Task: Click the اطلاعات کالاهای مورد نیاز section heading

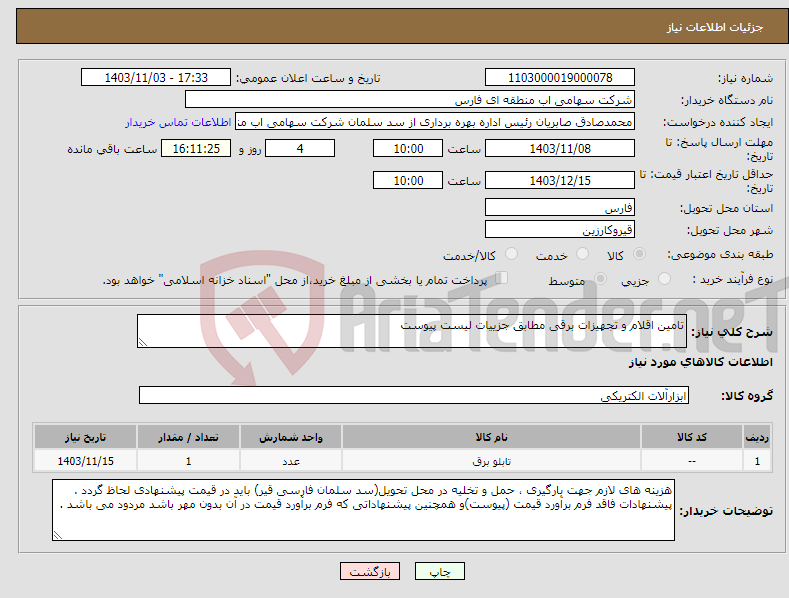Action: click(x=700, y=362)
